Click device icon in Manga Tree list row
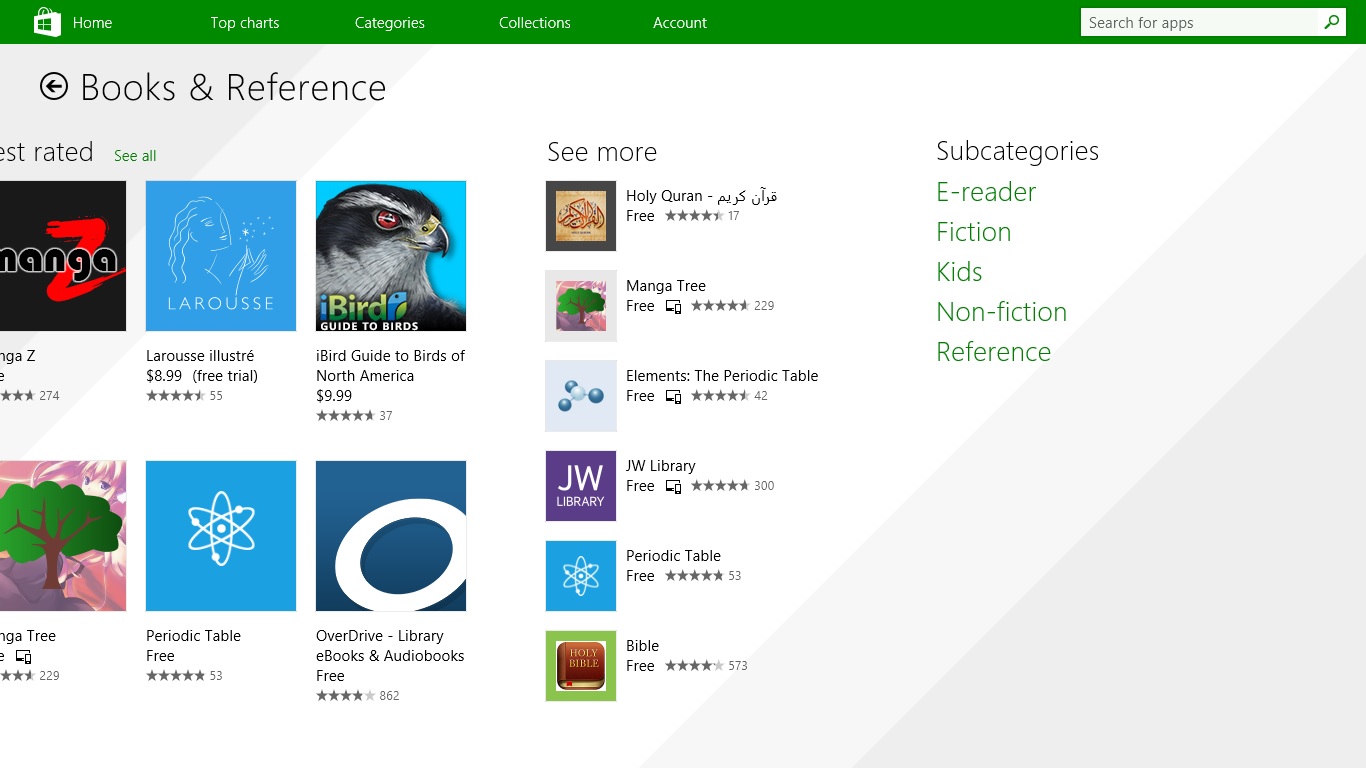The width and height of the screenshot is (1366, 768). [x=674, y=307]
